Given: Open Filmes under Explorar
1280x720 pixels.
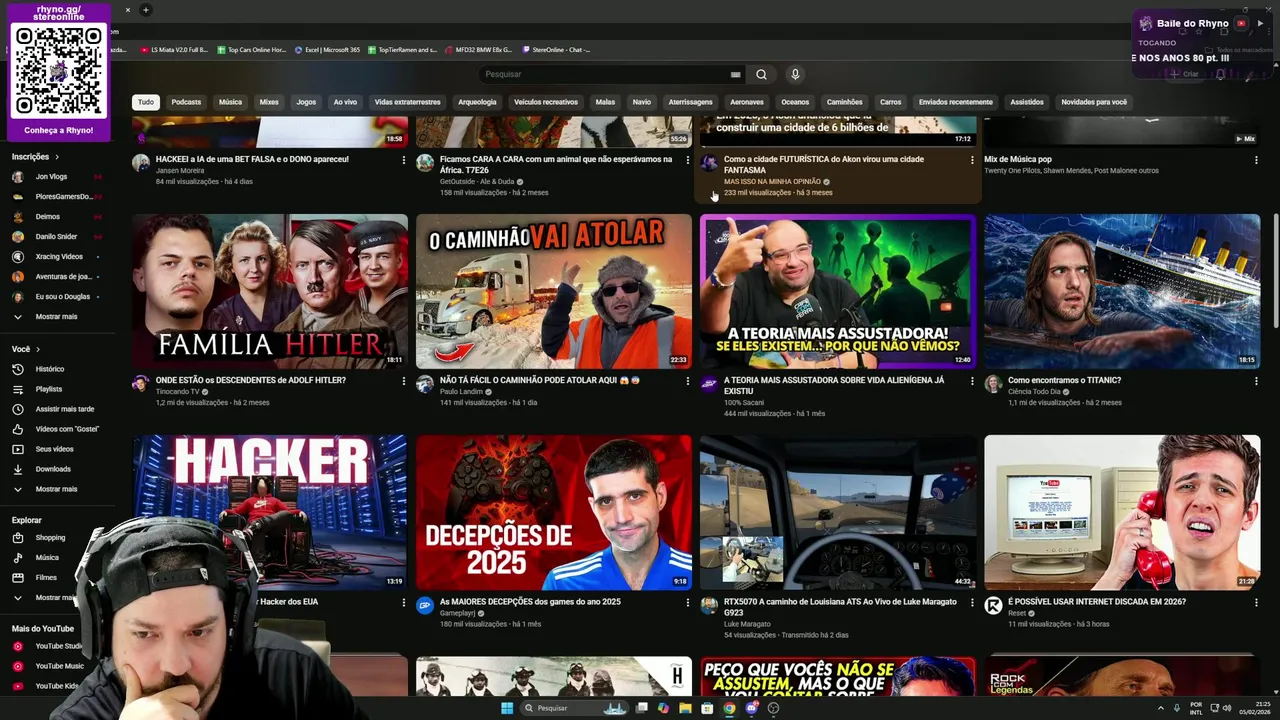Looking at the screenshot, I should click(46, 578).
